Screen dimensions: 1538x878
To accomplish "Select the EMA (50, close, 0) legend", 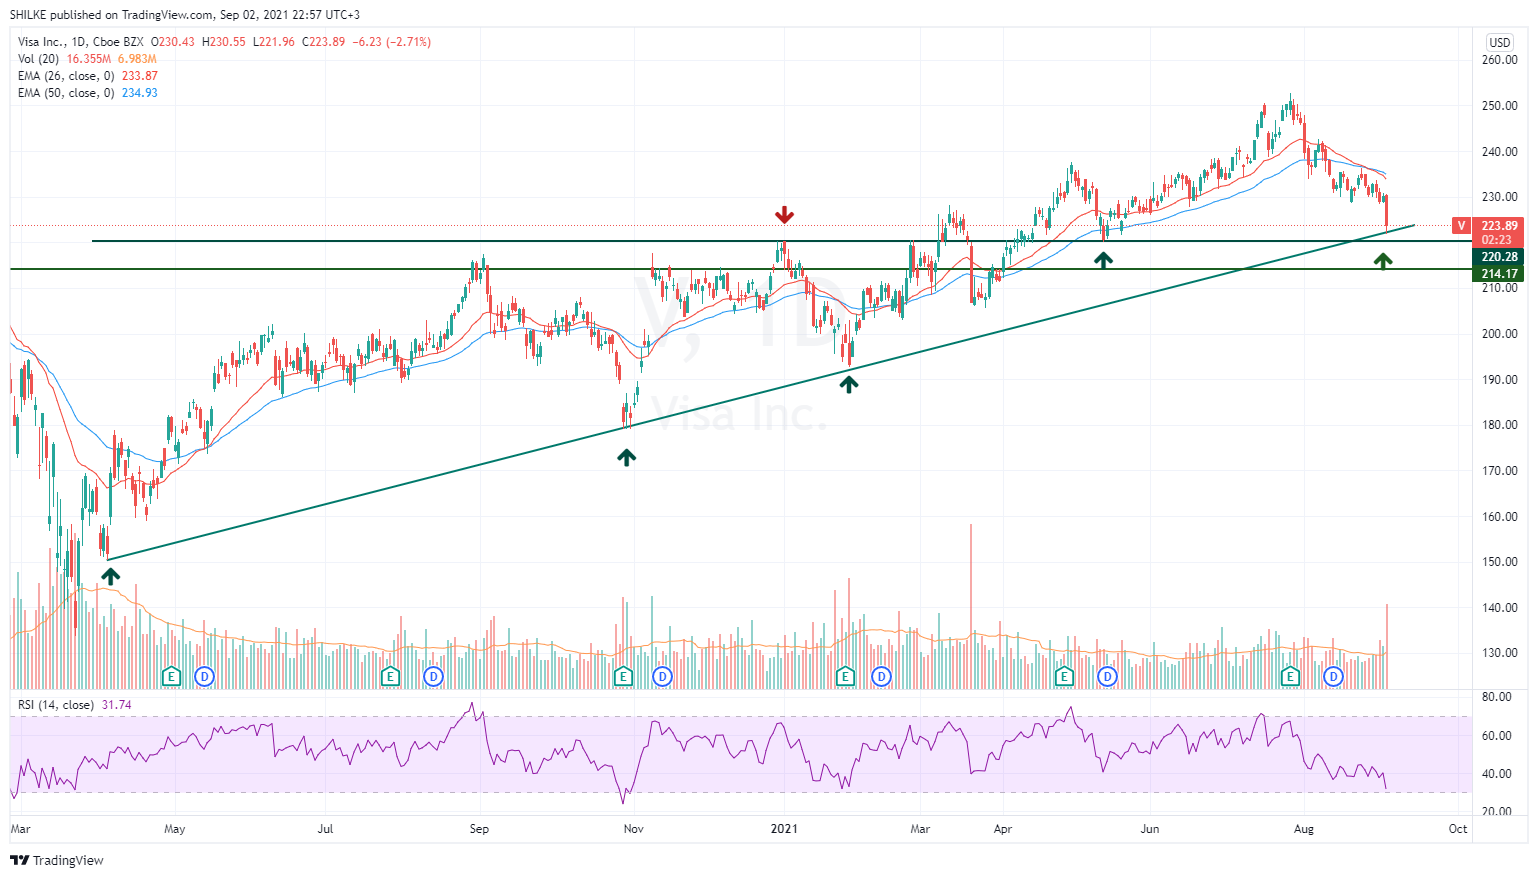I will click(x=66, y=93).
